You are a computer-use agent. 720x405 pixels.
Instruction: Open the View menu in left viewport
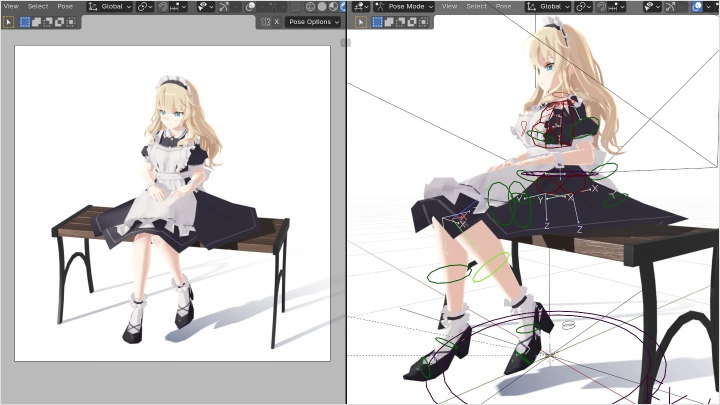click(11, 6)
